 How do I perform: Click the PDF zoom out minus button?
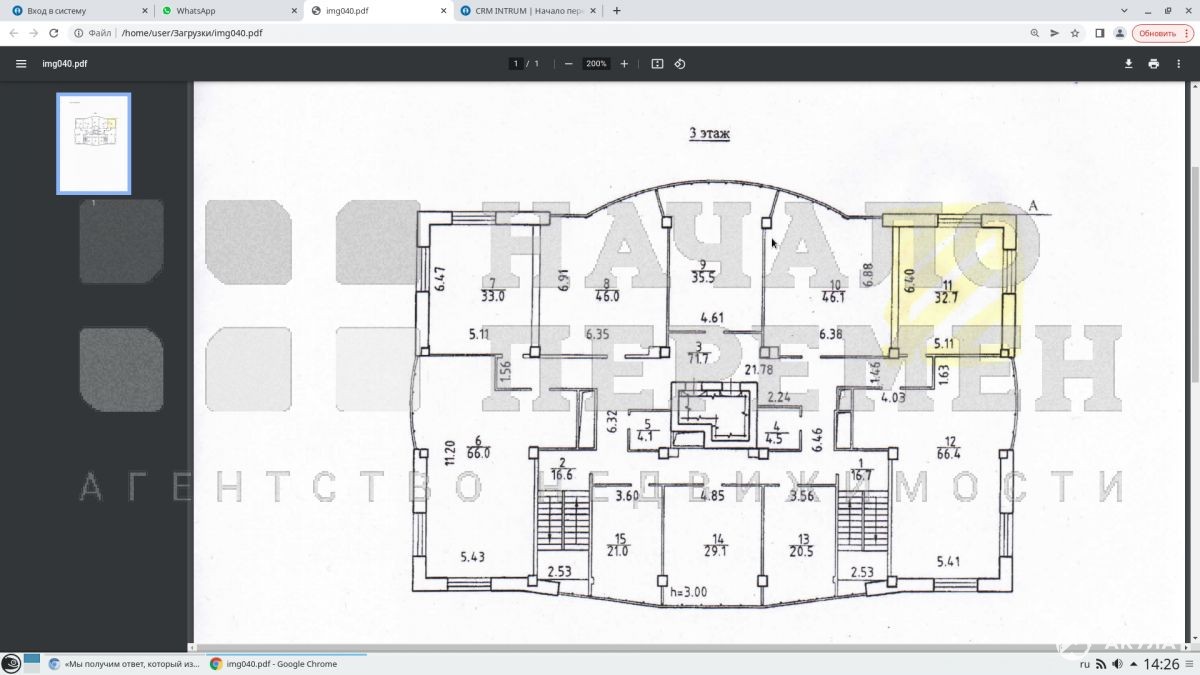pos(568,64)
